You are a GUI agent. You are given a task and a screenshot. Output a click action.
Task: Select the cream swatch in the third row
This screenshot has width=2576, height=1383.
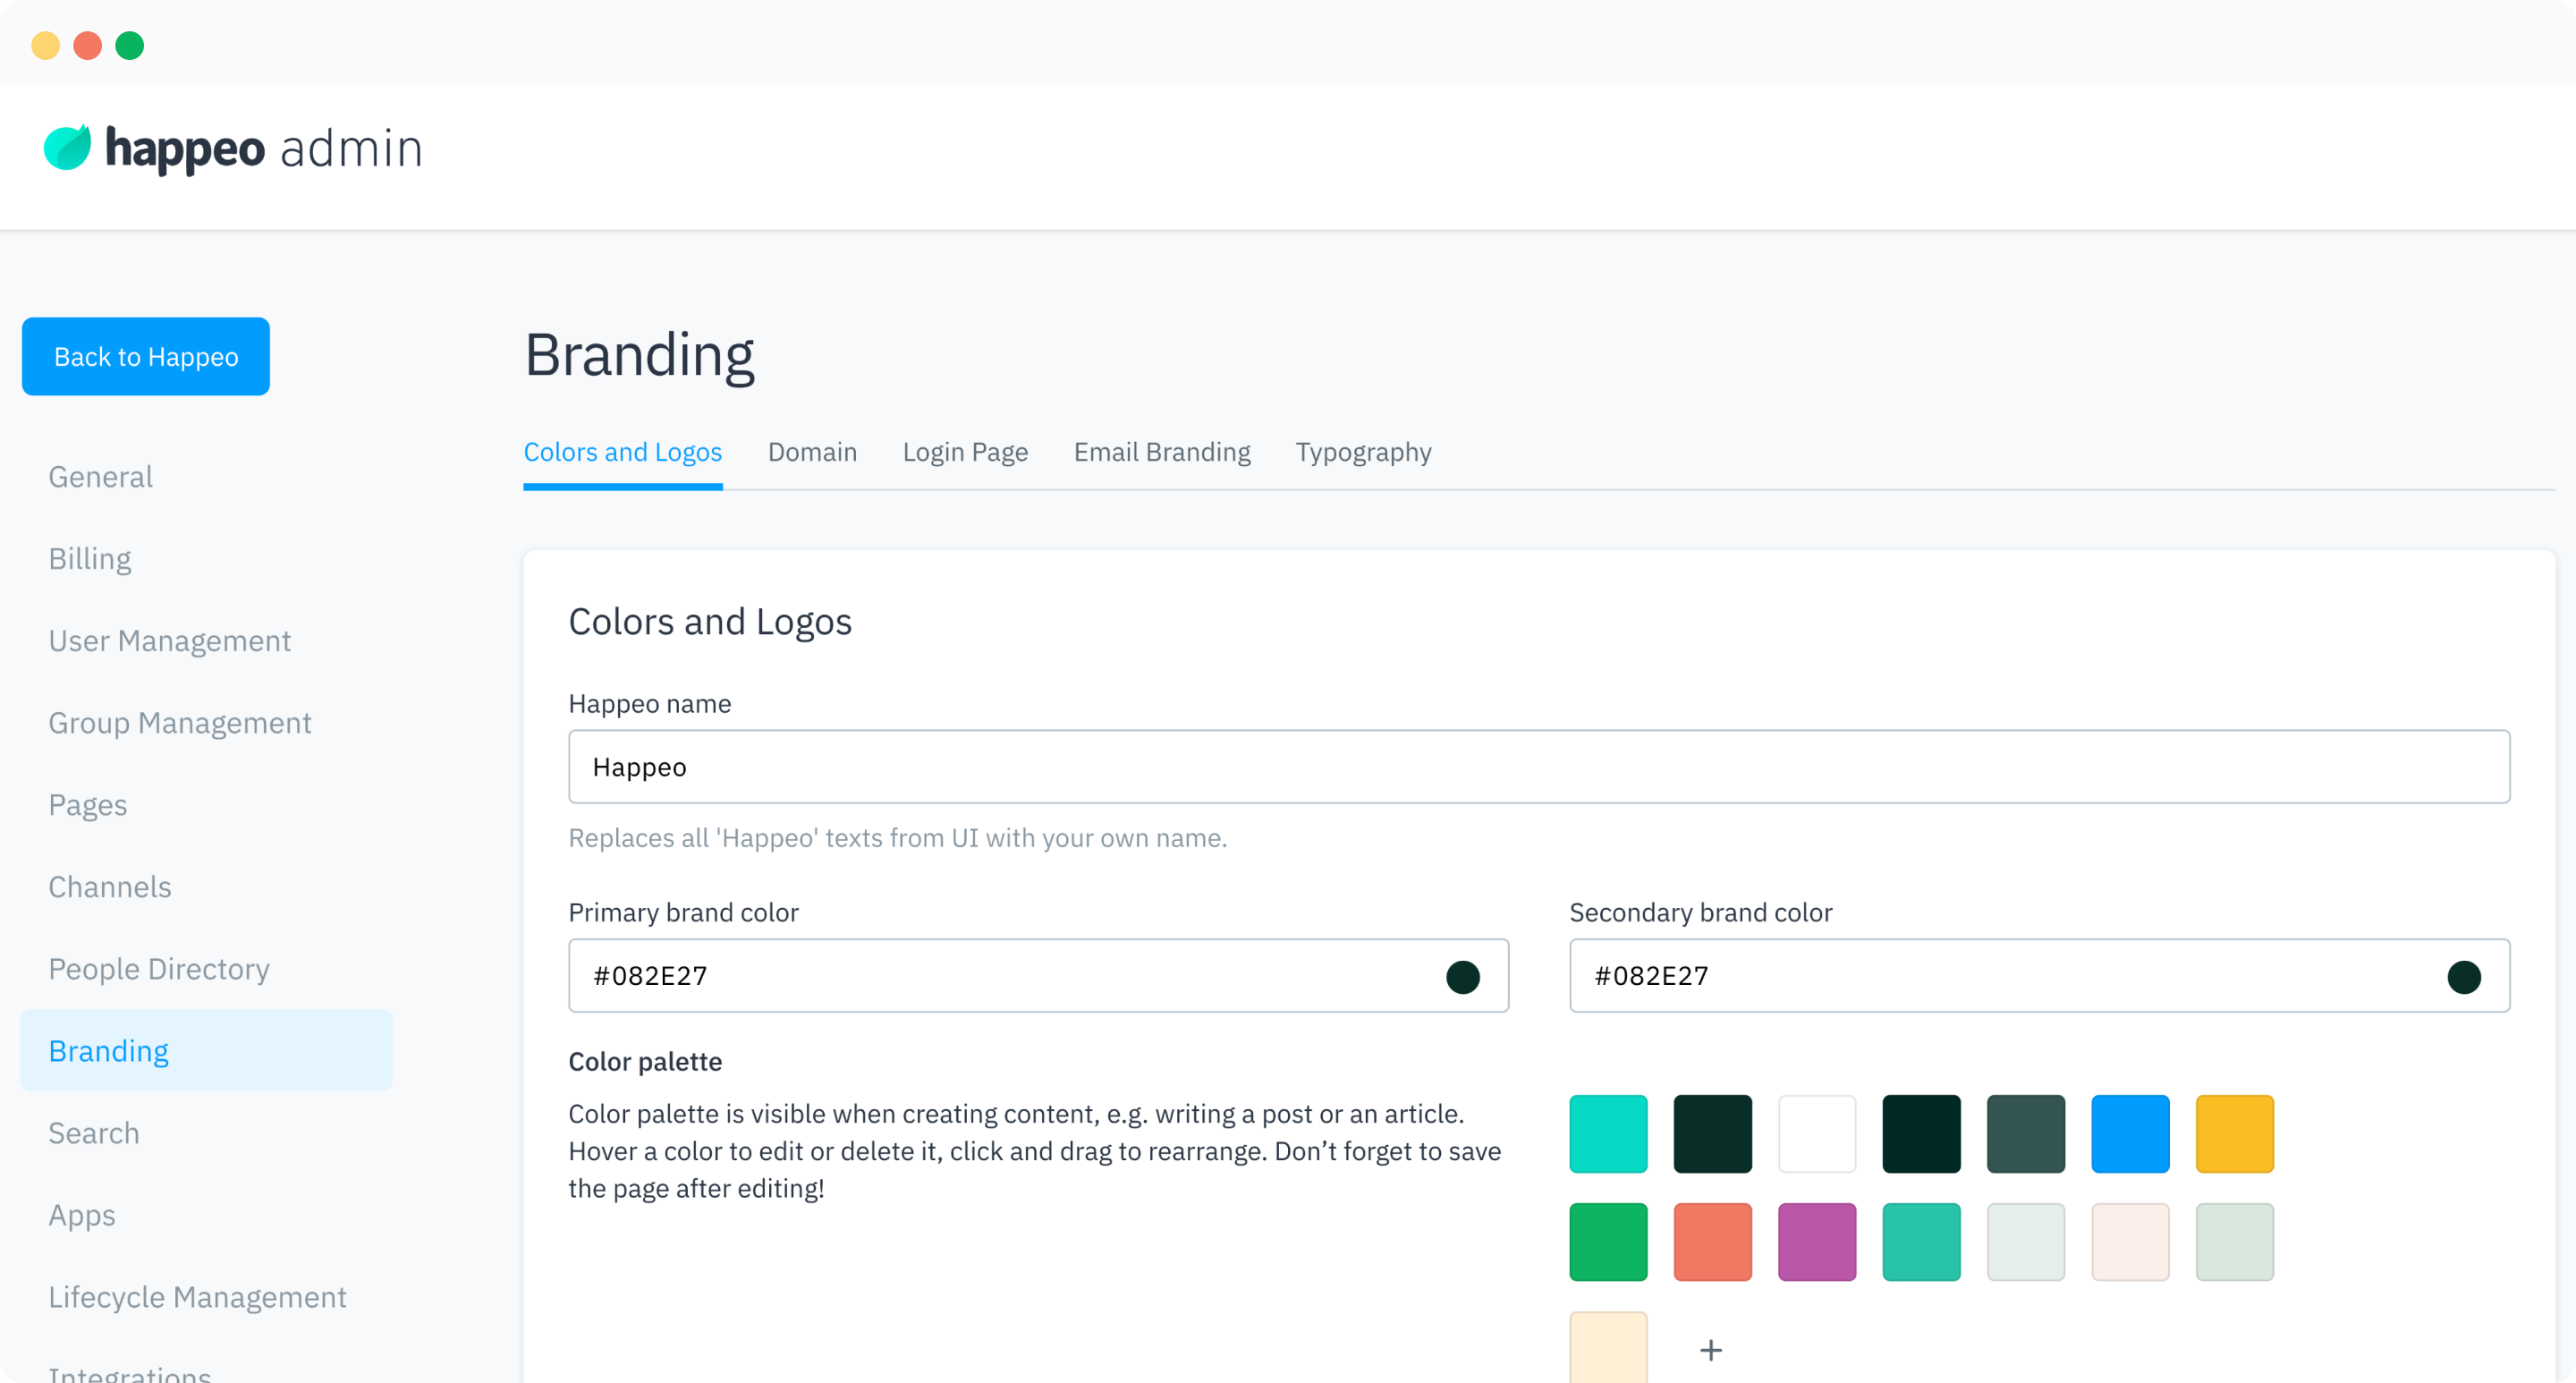point(1609,1348)
